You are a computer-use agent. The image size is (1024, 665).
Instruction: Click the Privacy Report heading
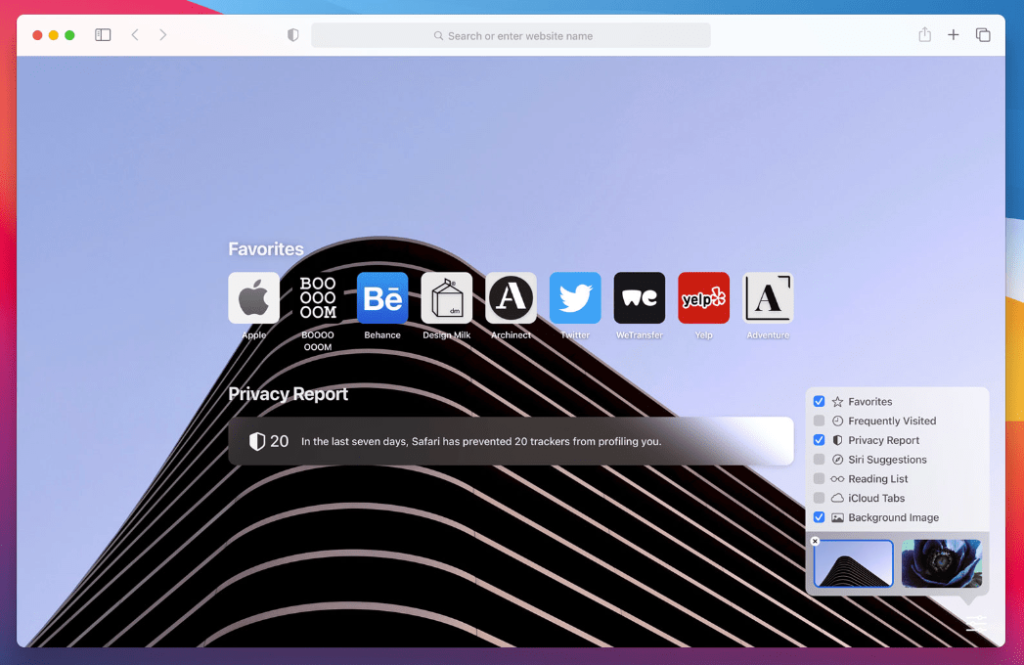pyautogui.click(x=288, y=394)
